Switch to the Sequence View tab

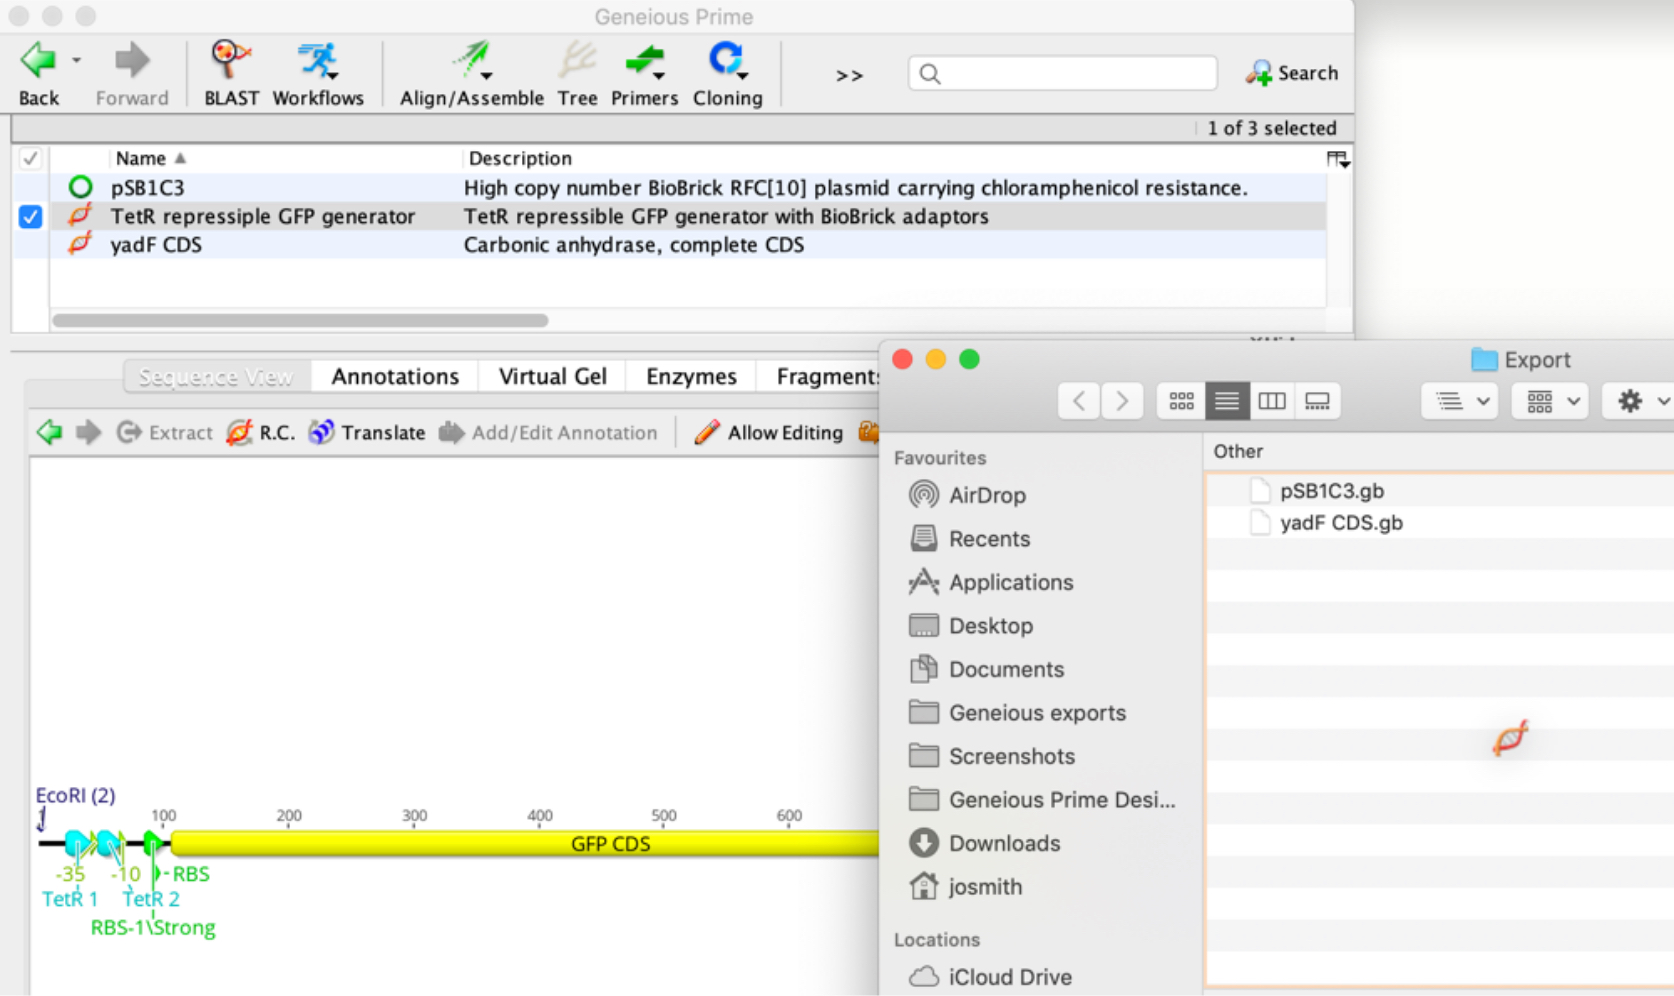[x=216, y=376]
